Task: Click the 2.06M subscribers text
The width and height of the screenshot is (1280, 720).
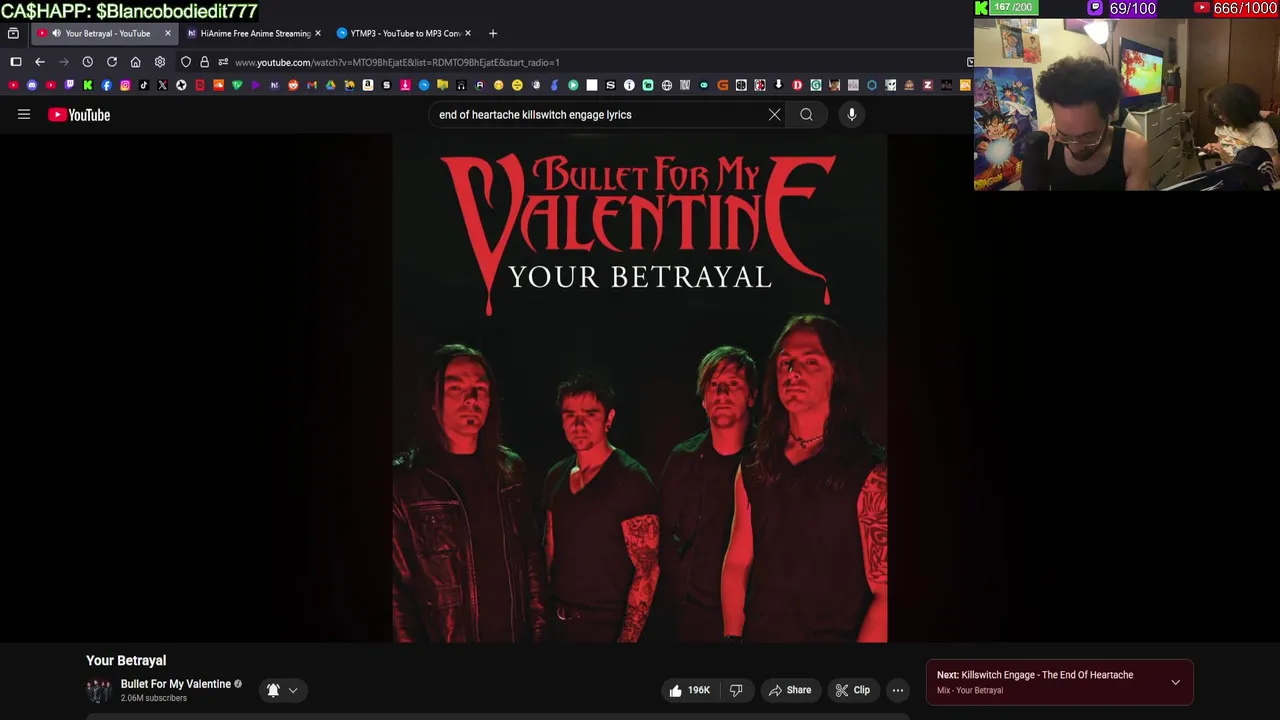Action: [x=154, y=698]
